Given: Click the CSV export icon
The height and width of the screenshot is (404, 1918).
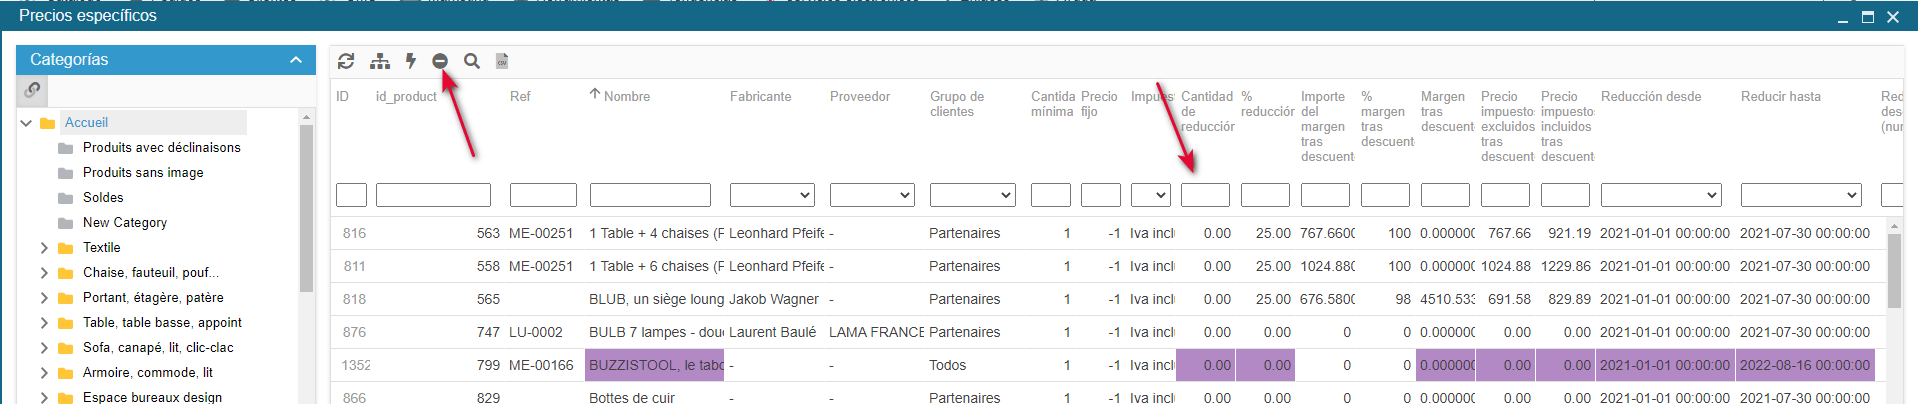Looking at the screenshot, I should 502,61.
